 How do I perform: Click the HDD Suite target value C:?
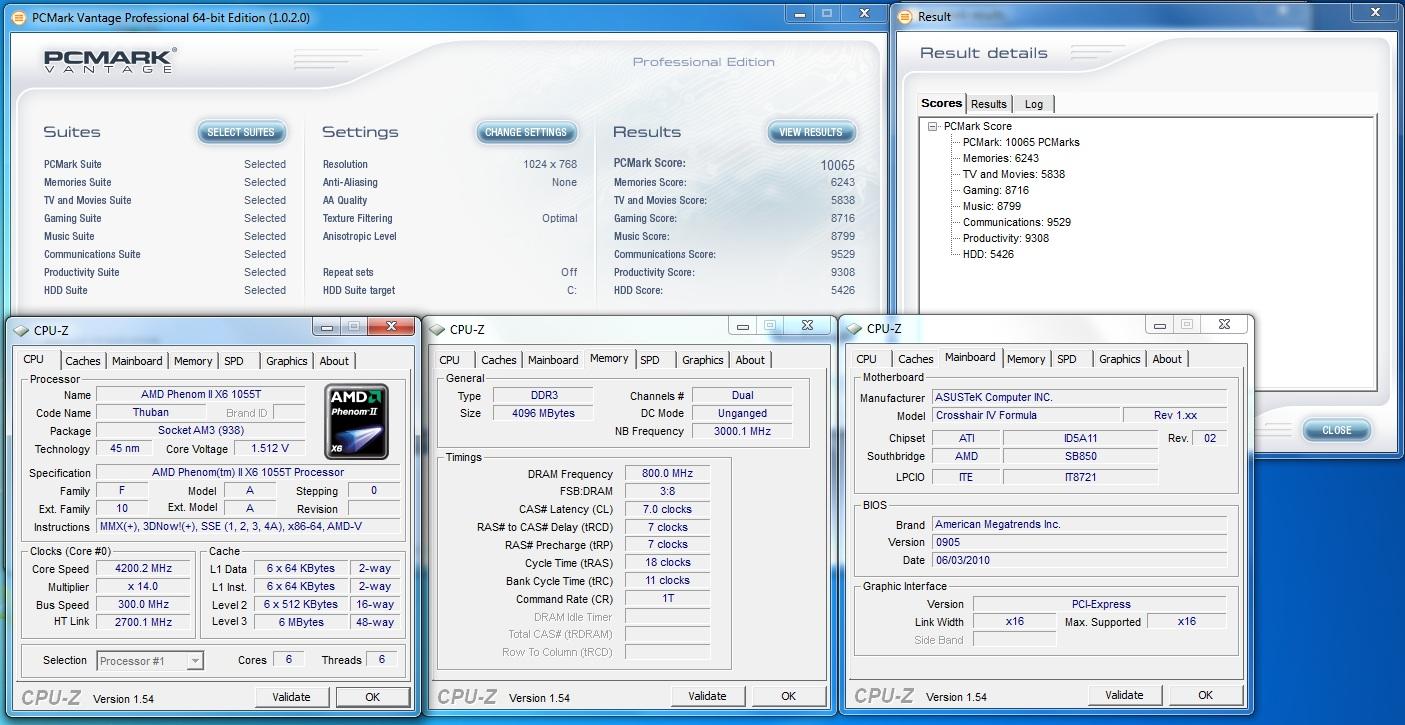pyautogui.click(x=572, y=290)
